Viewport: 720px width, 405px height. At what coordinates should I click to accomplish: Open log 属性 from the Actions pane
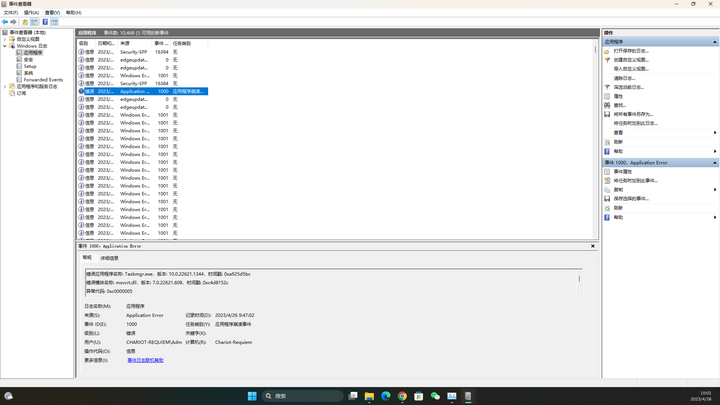(619, 96)
